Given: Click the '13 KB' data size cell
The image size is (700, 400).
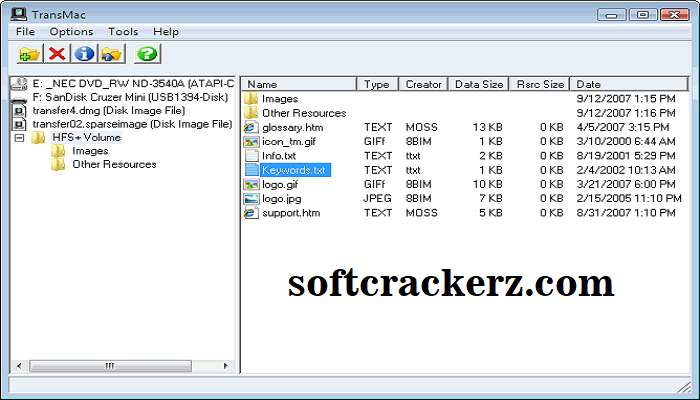Looking at the screenshot, I should pos(488,127).
